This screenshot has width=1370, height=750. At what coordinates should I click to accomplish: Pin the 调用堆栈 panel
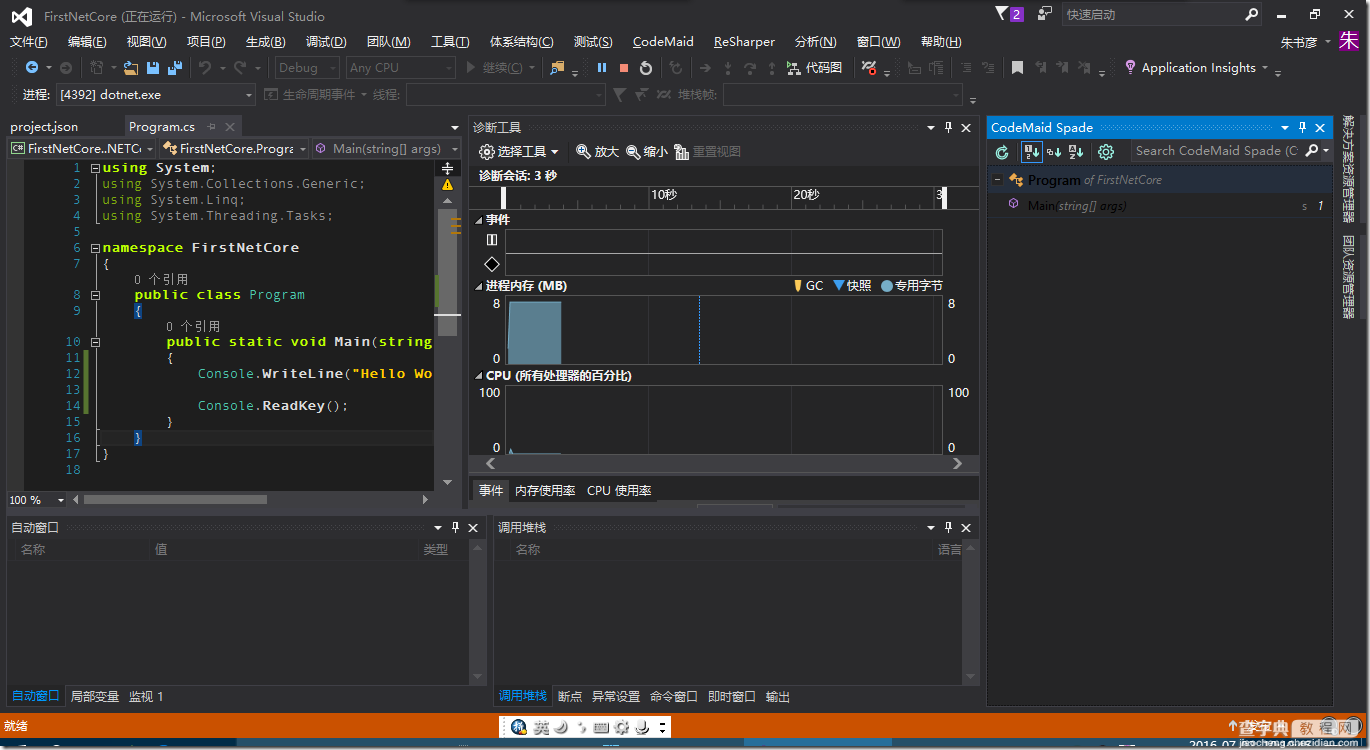pyautogui.click(x=947, y=527)
